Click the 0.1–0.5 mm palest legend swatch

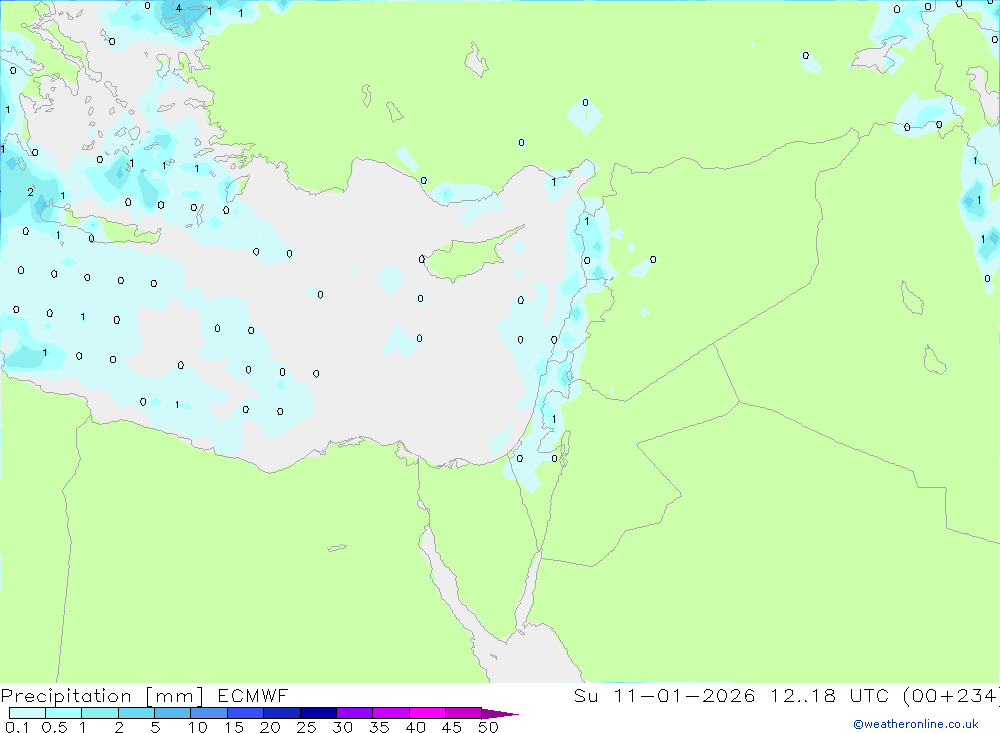pyautogui.click(x=27, y=713)
